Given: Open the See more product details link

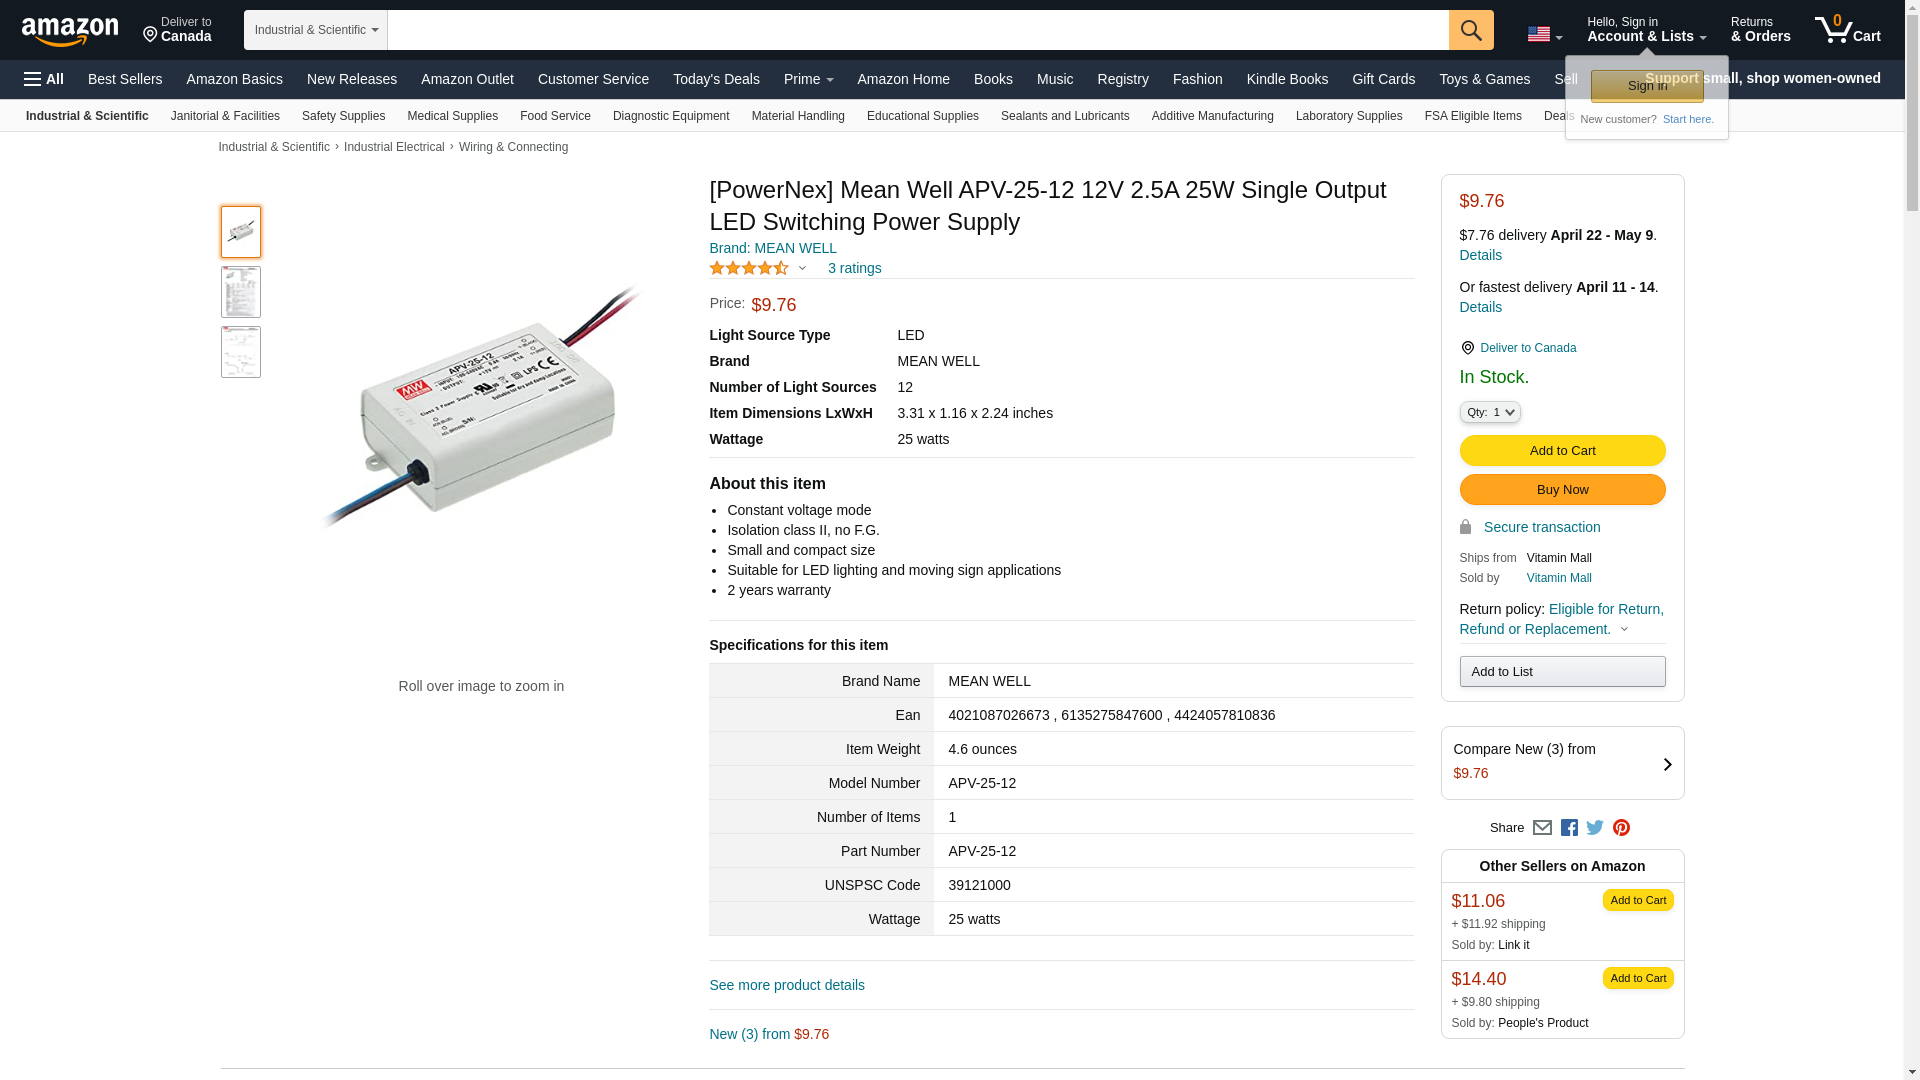Looking at the screenshot, I should click(x=787, y=985).
